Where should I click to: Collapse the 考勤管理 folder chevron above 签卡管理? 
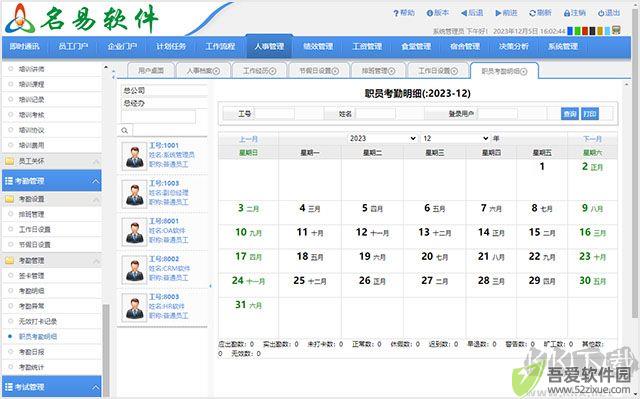click(x=96, y=261)
